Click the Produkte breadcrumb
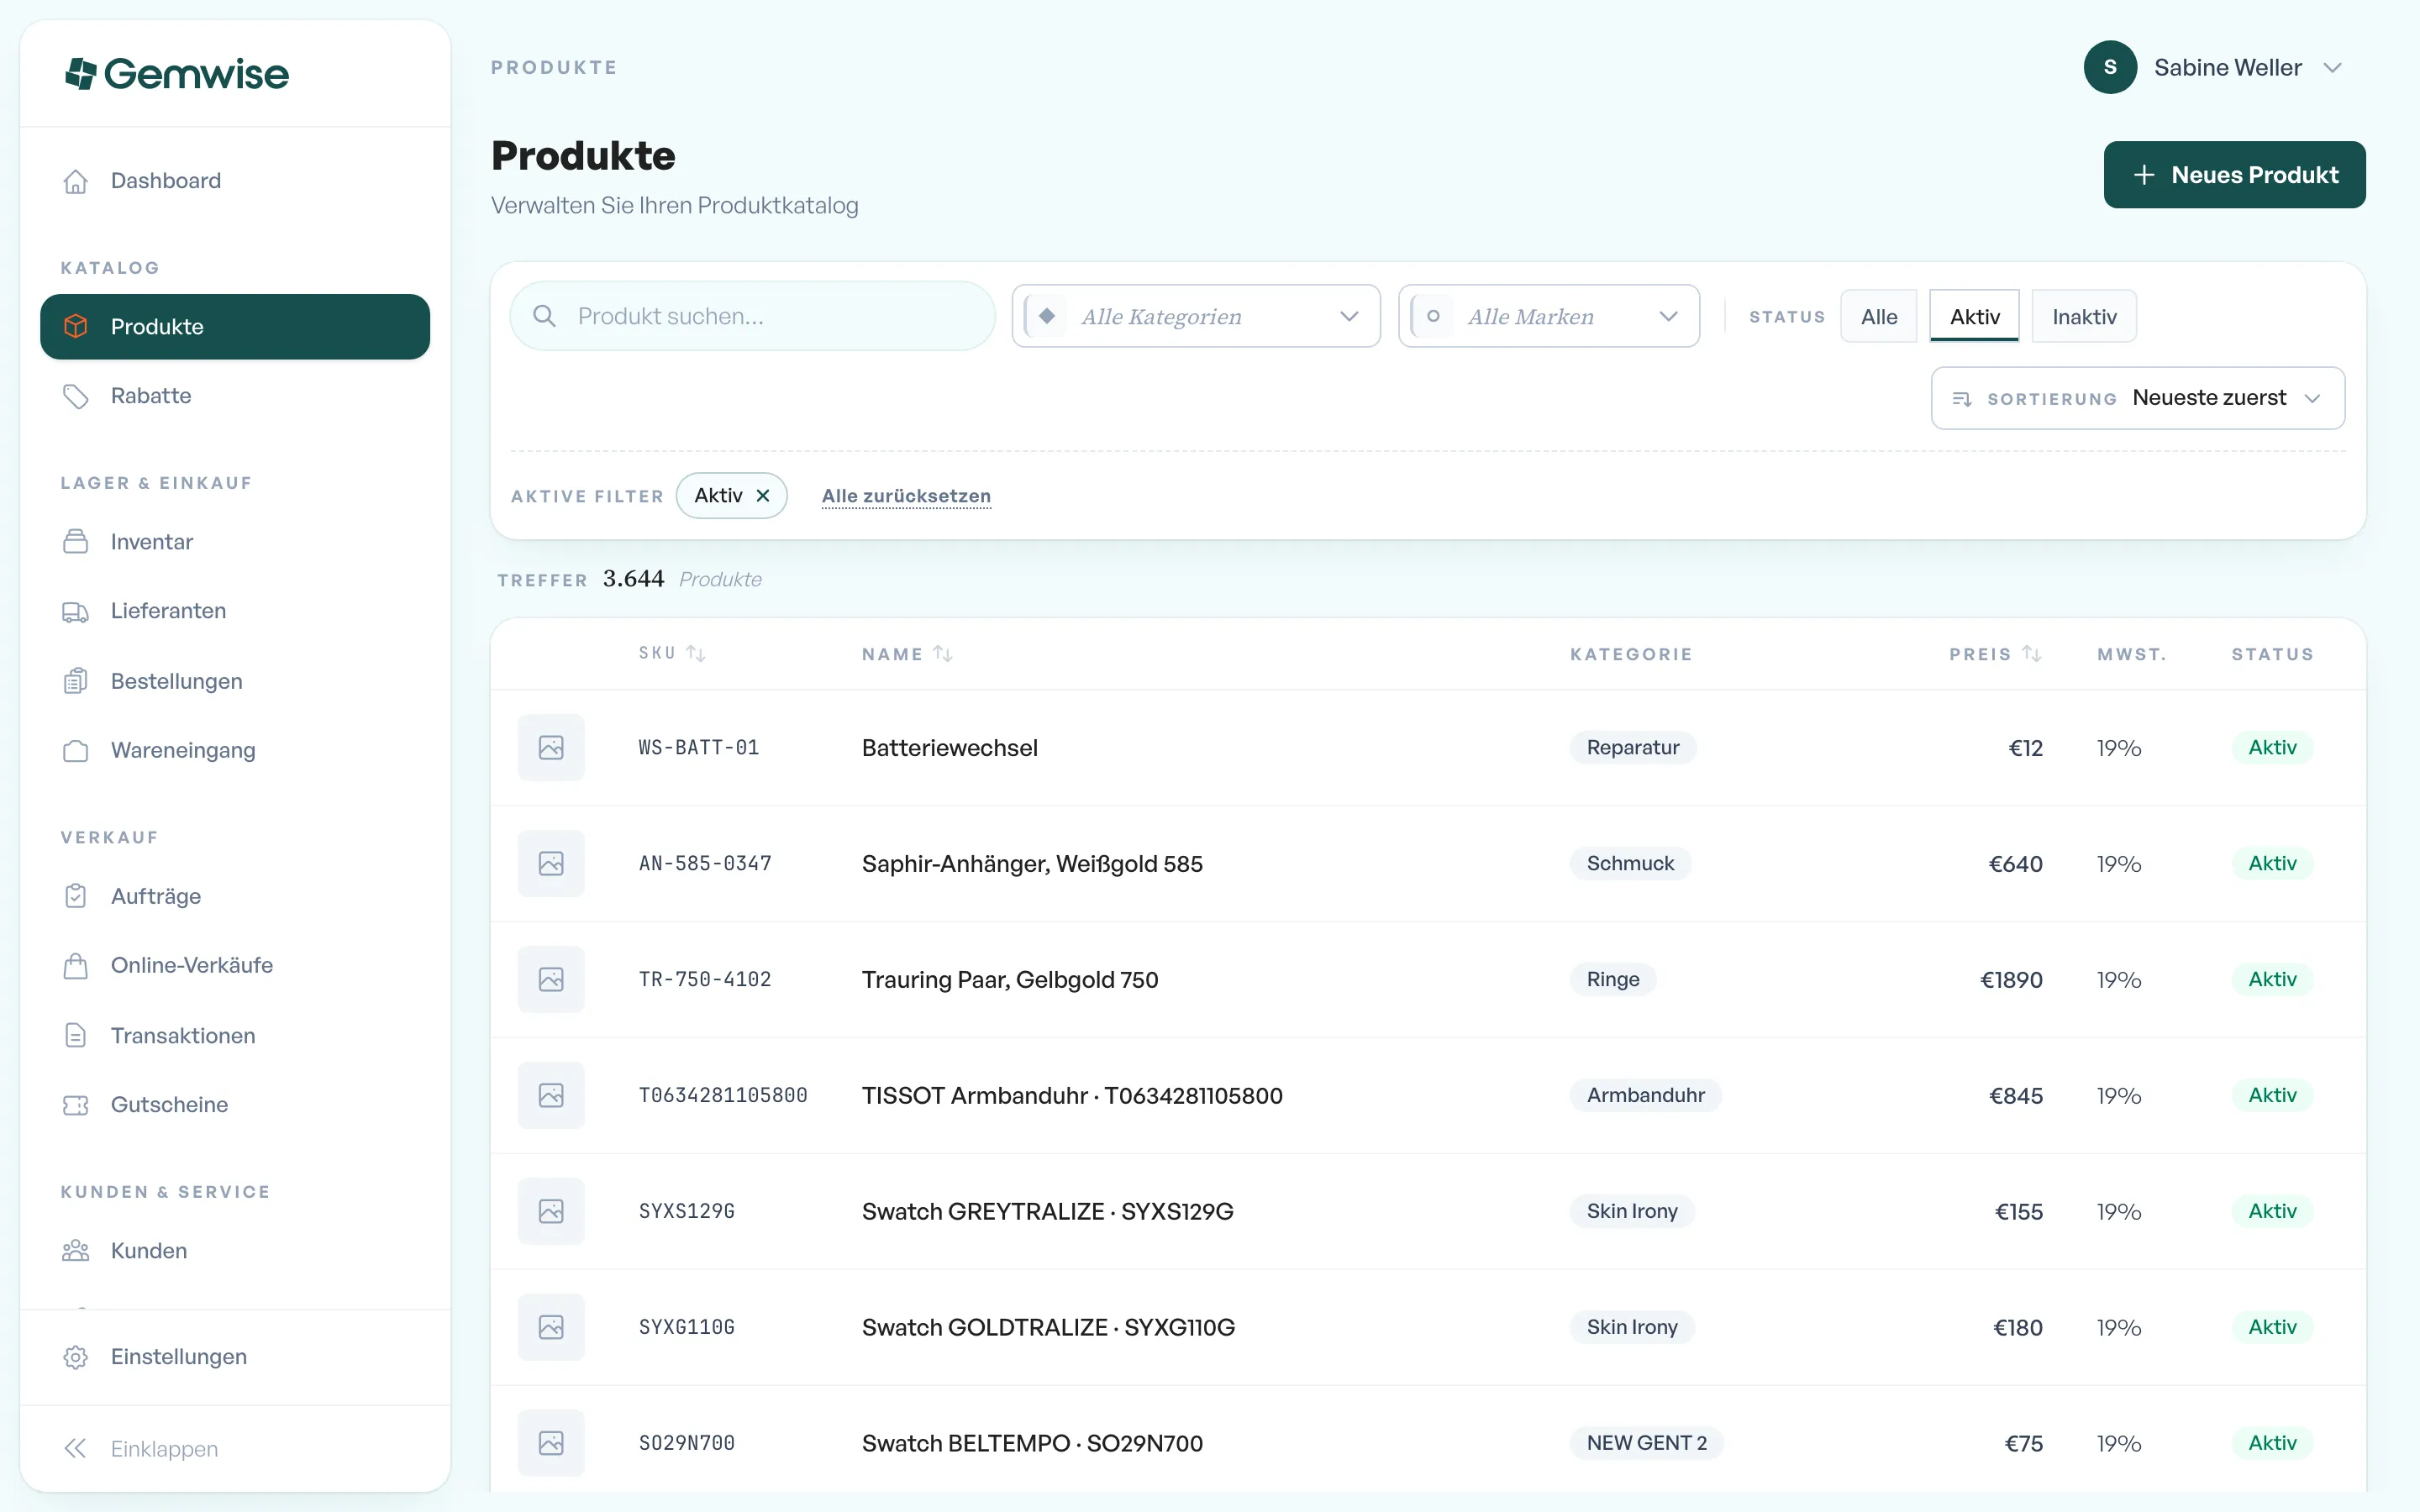2420x1512 pixels. [554, 67]
